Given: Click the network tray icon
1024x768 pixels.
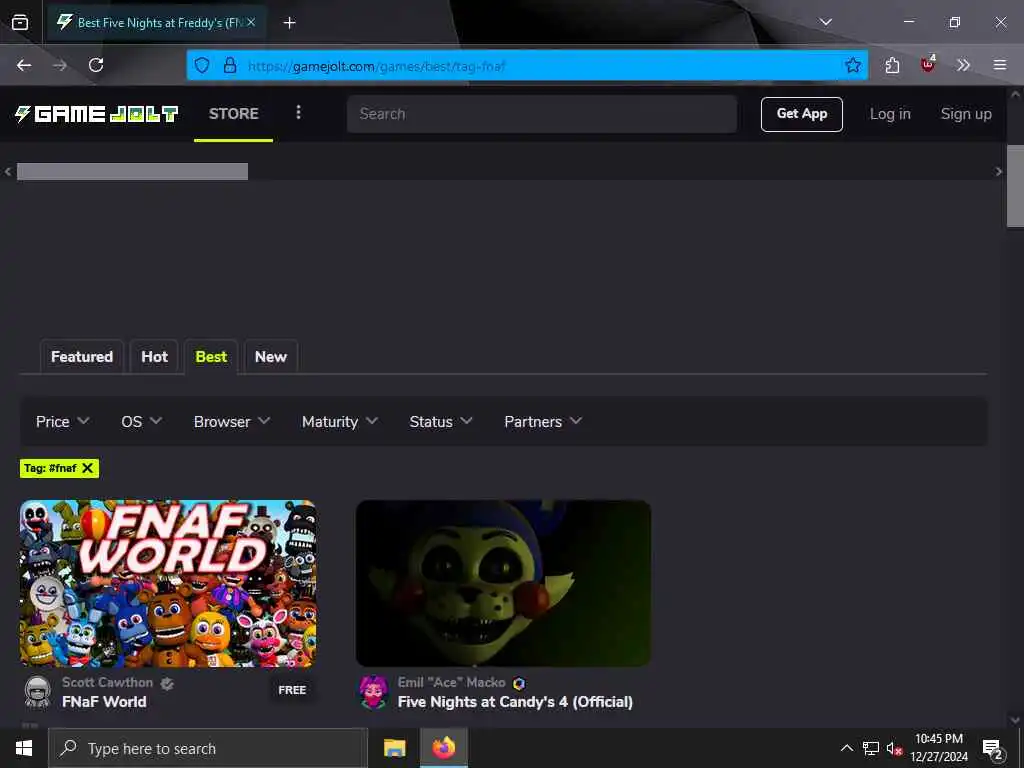Looking at the screenshot, I should pyautogui.click(x=871, y=749).
